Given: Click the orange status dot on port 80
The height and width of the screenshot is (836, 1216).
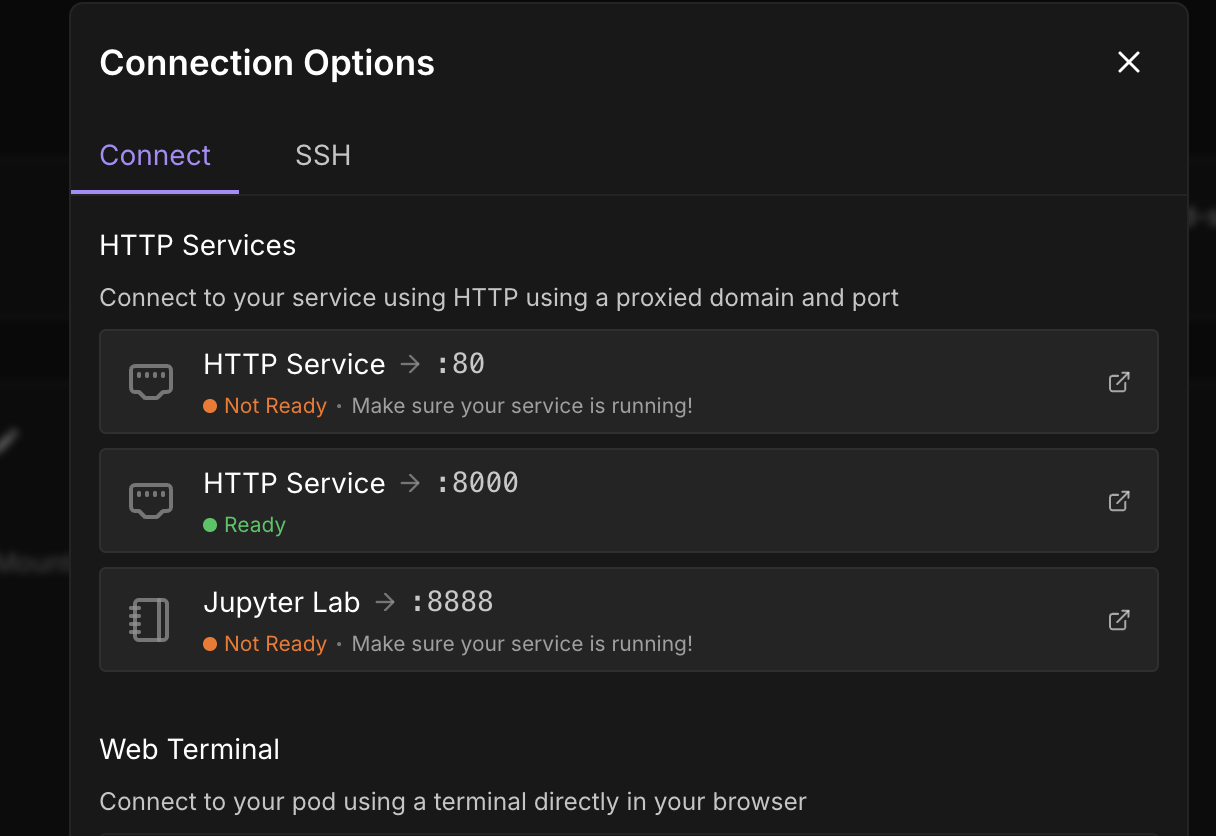Looking at the screenshot, I should [x=209, y=406].
